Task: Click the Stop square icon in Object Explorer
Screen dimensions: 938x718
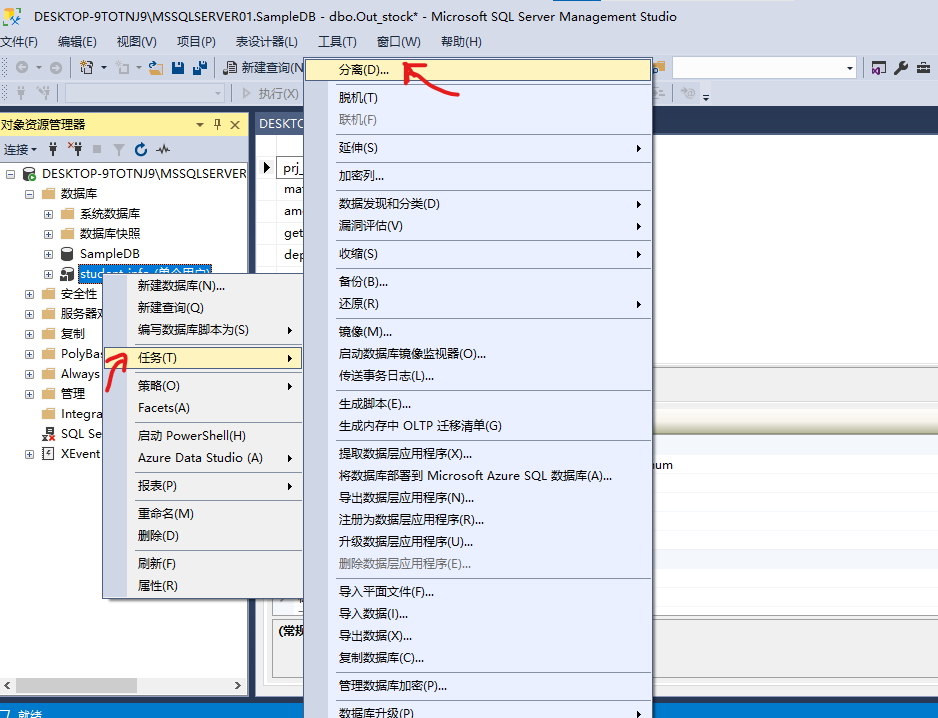Action: [97, 149]
